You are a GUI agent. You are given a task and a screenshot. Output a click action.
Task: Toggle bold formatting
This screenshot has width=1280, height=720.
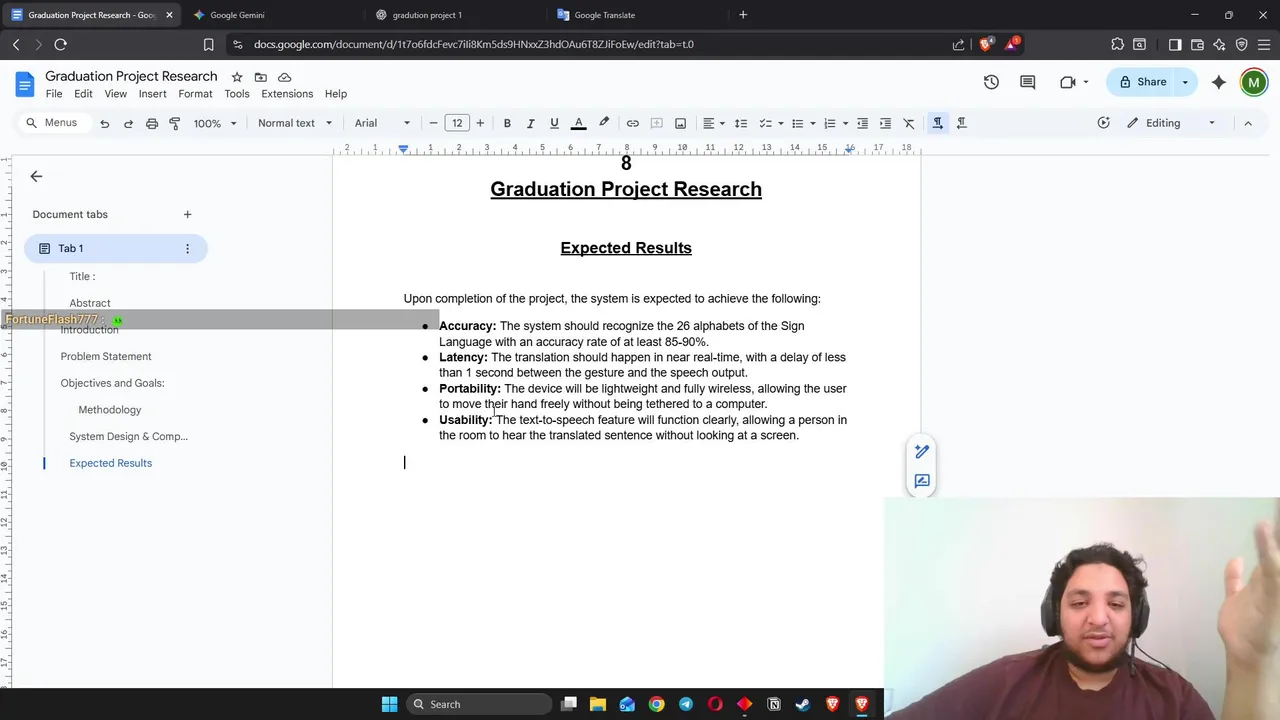tap(507, 123)
